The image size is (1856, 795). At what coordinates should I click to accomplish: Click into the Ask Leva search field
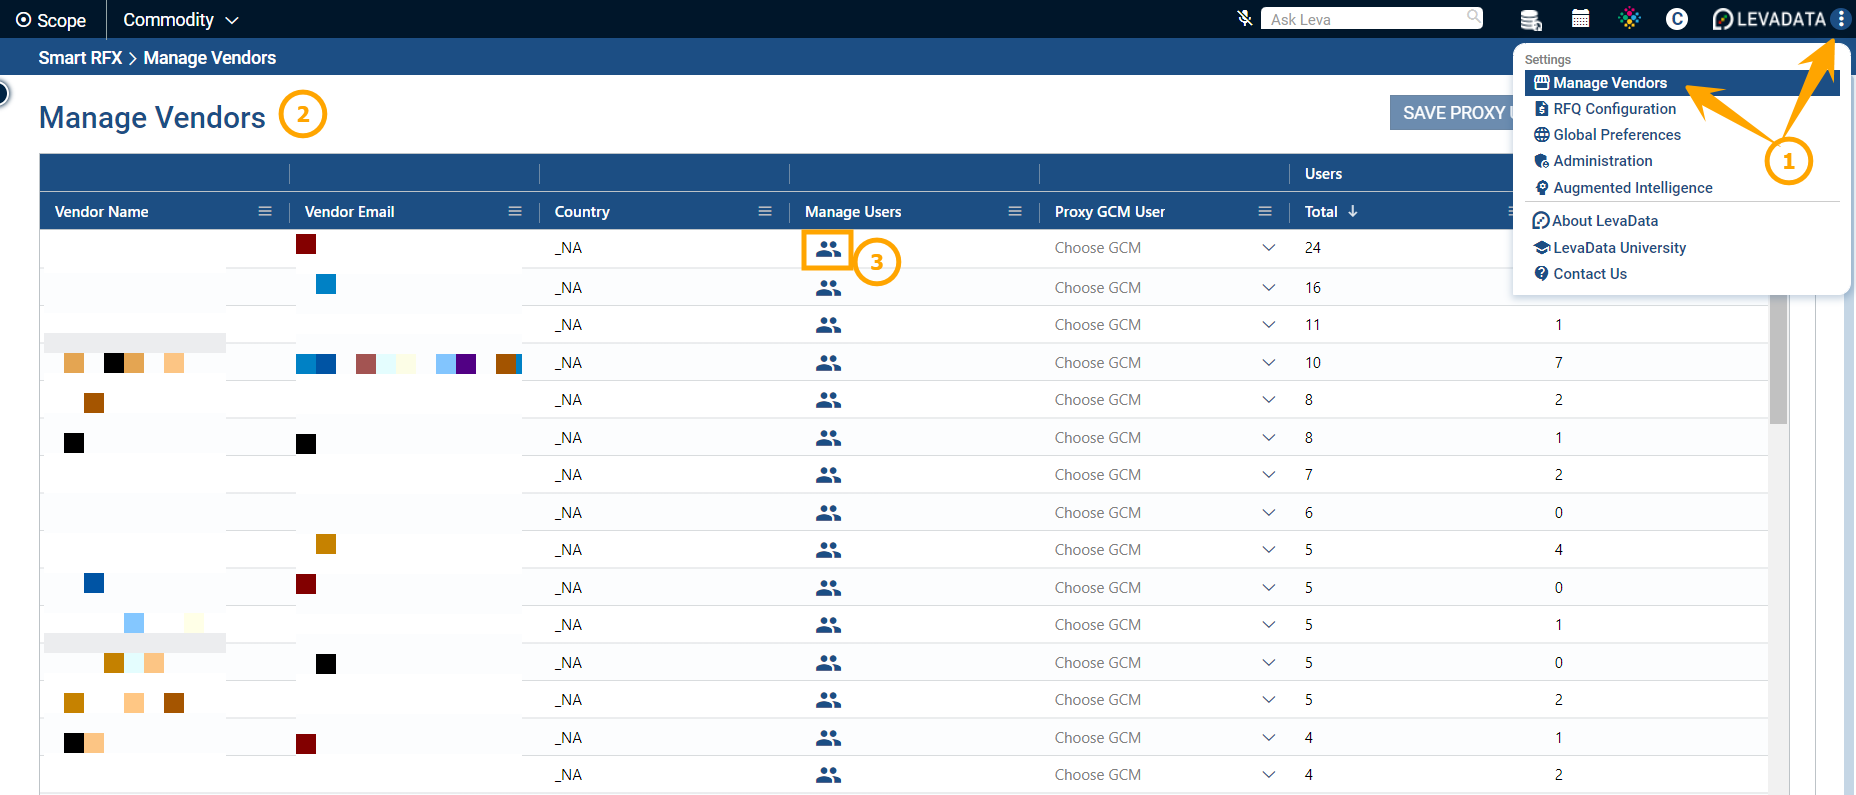pos(1364,19)
